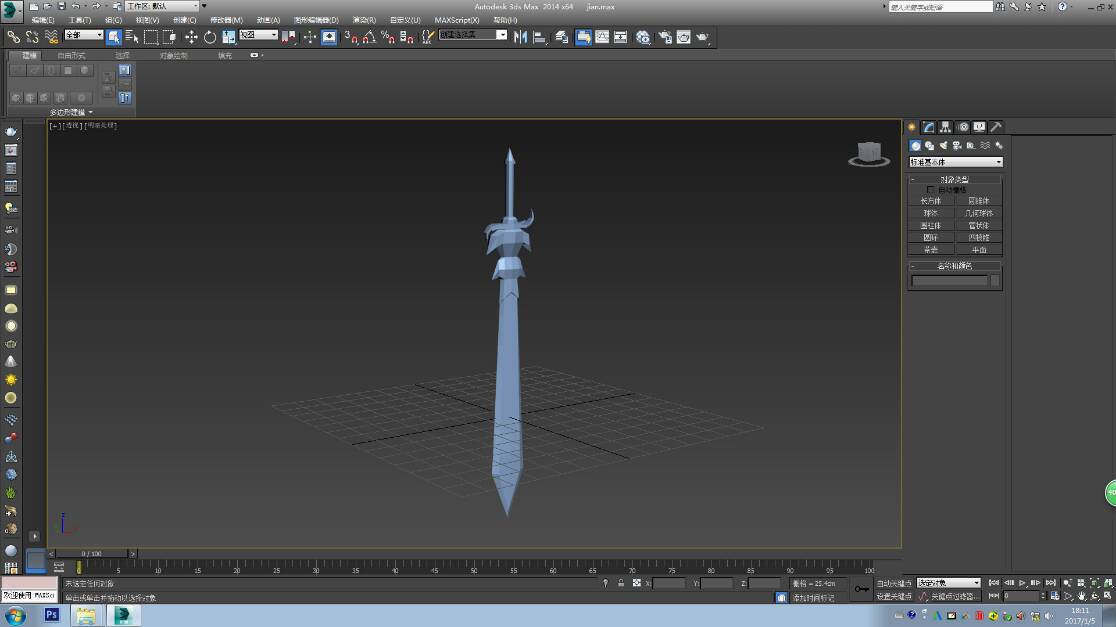Viewport: 1116px width, 627px height.
Task: Click the Mirror tool in main toolbar
Action: (x=522, y=37)
